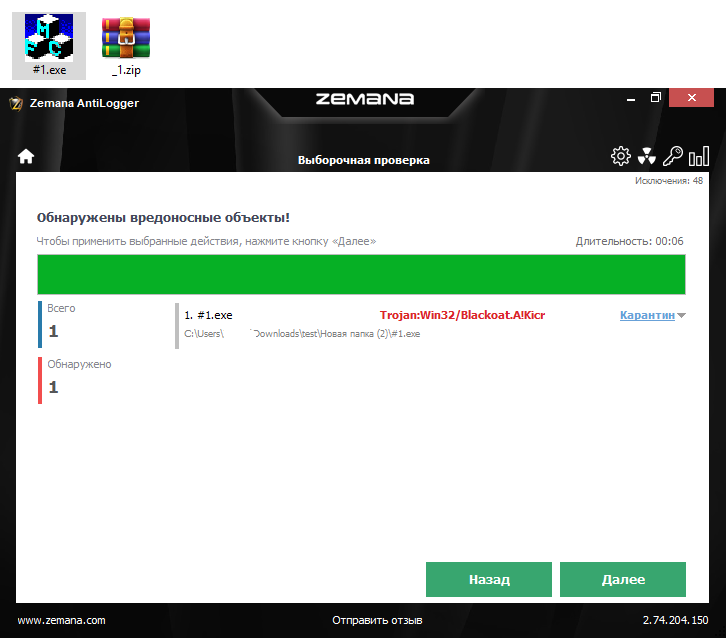Click the Всего count panel
The image size is (726, 638).
click(x=60, y=324)
